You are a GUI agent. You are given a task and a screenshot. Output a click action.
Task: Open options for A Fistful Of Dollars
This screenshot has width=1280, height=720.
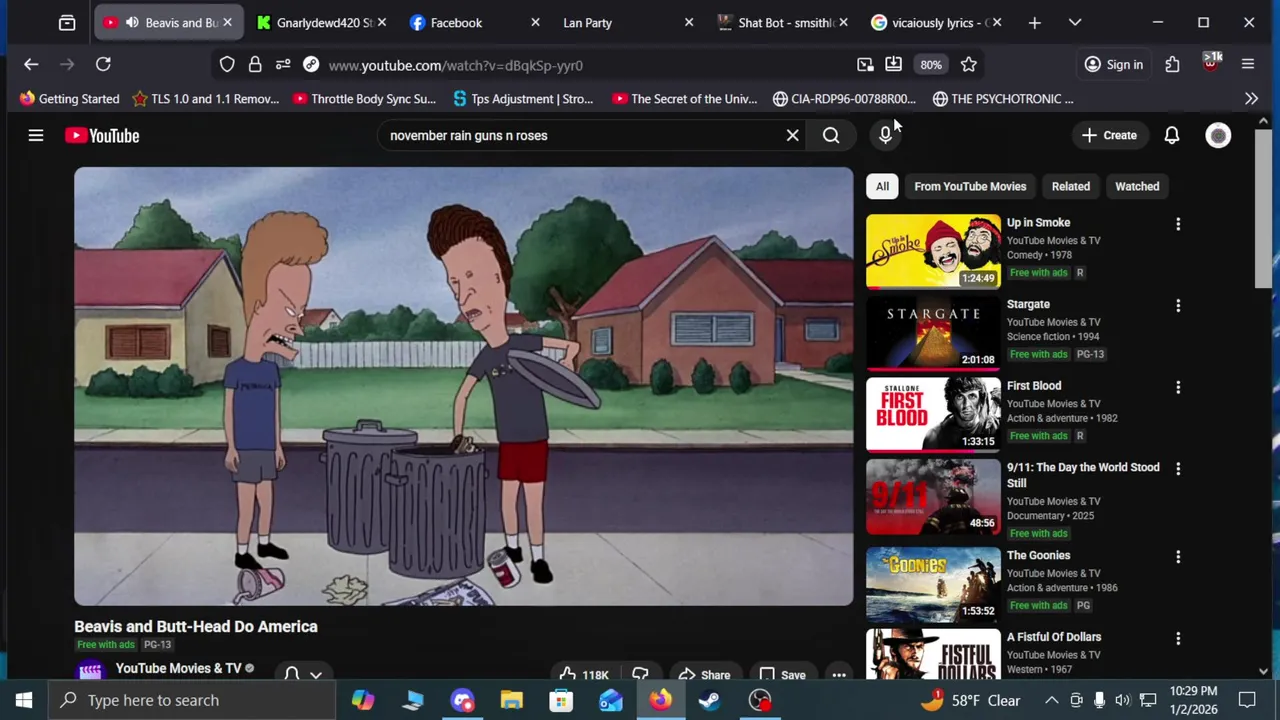(x=1178, y=638)
